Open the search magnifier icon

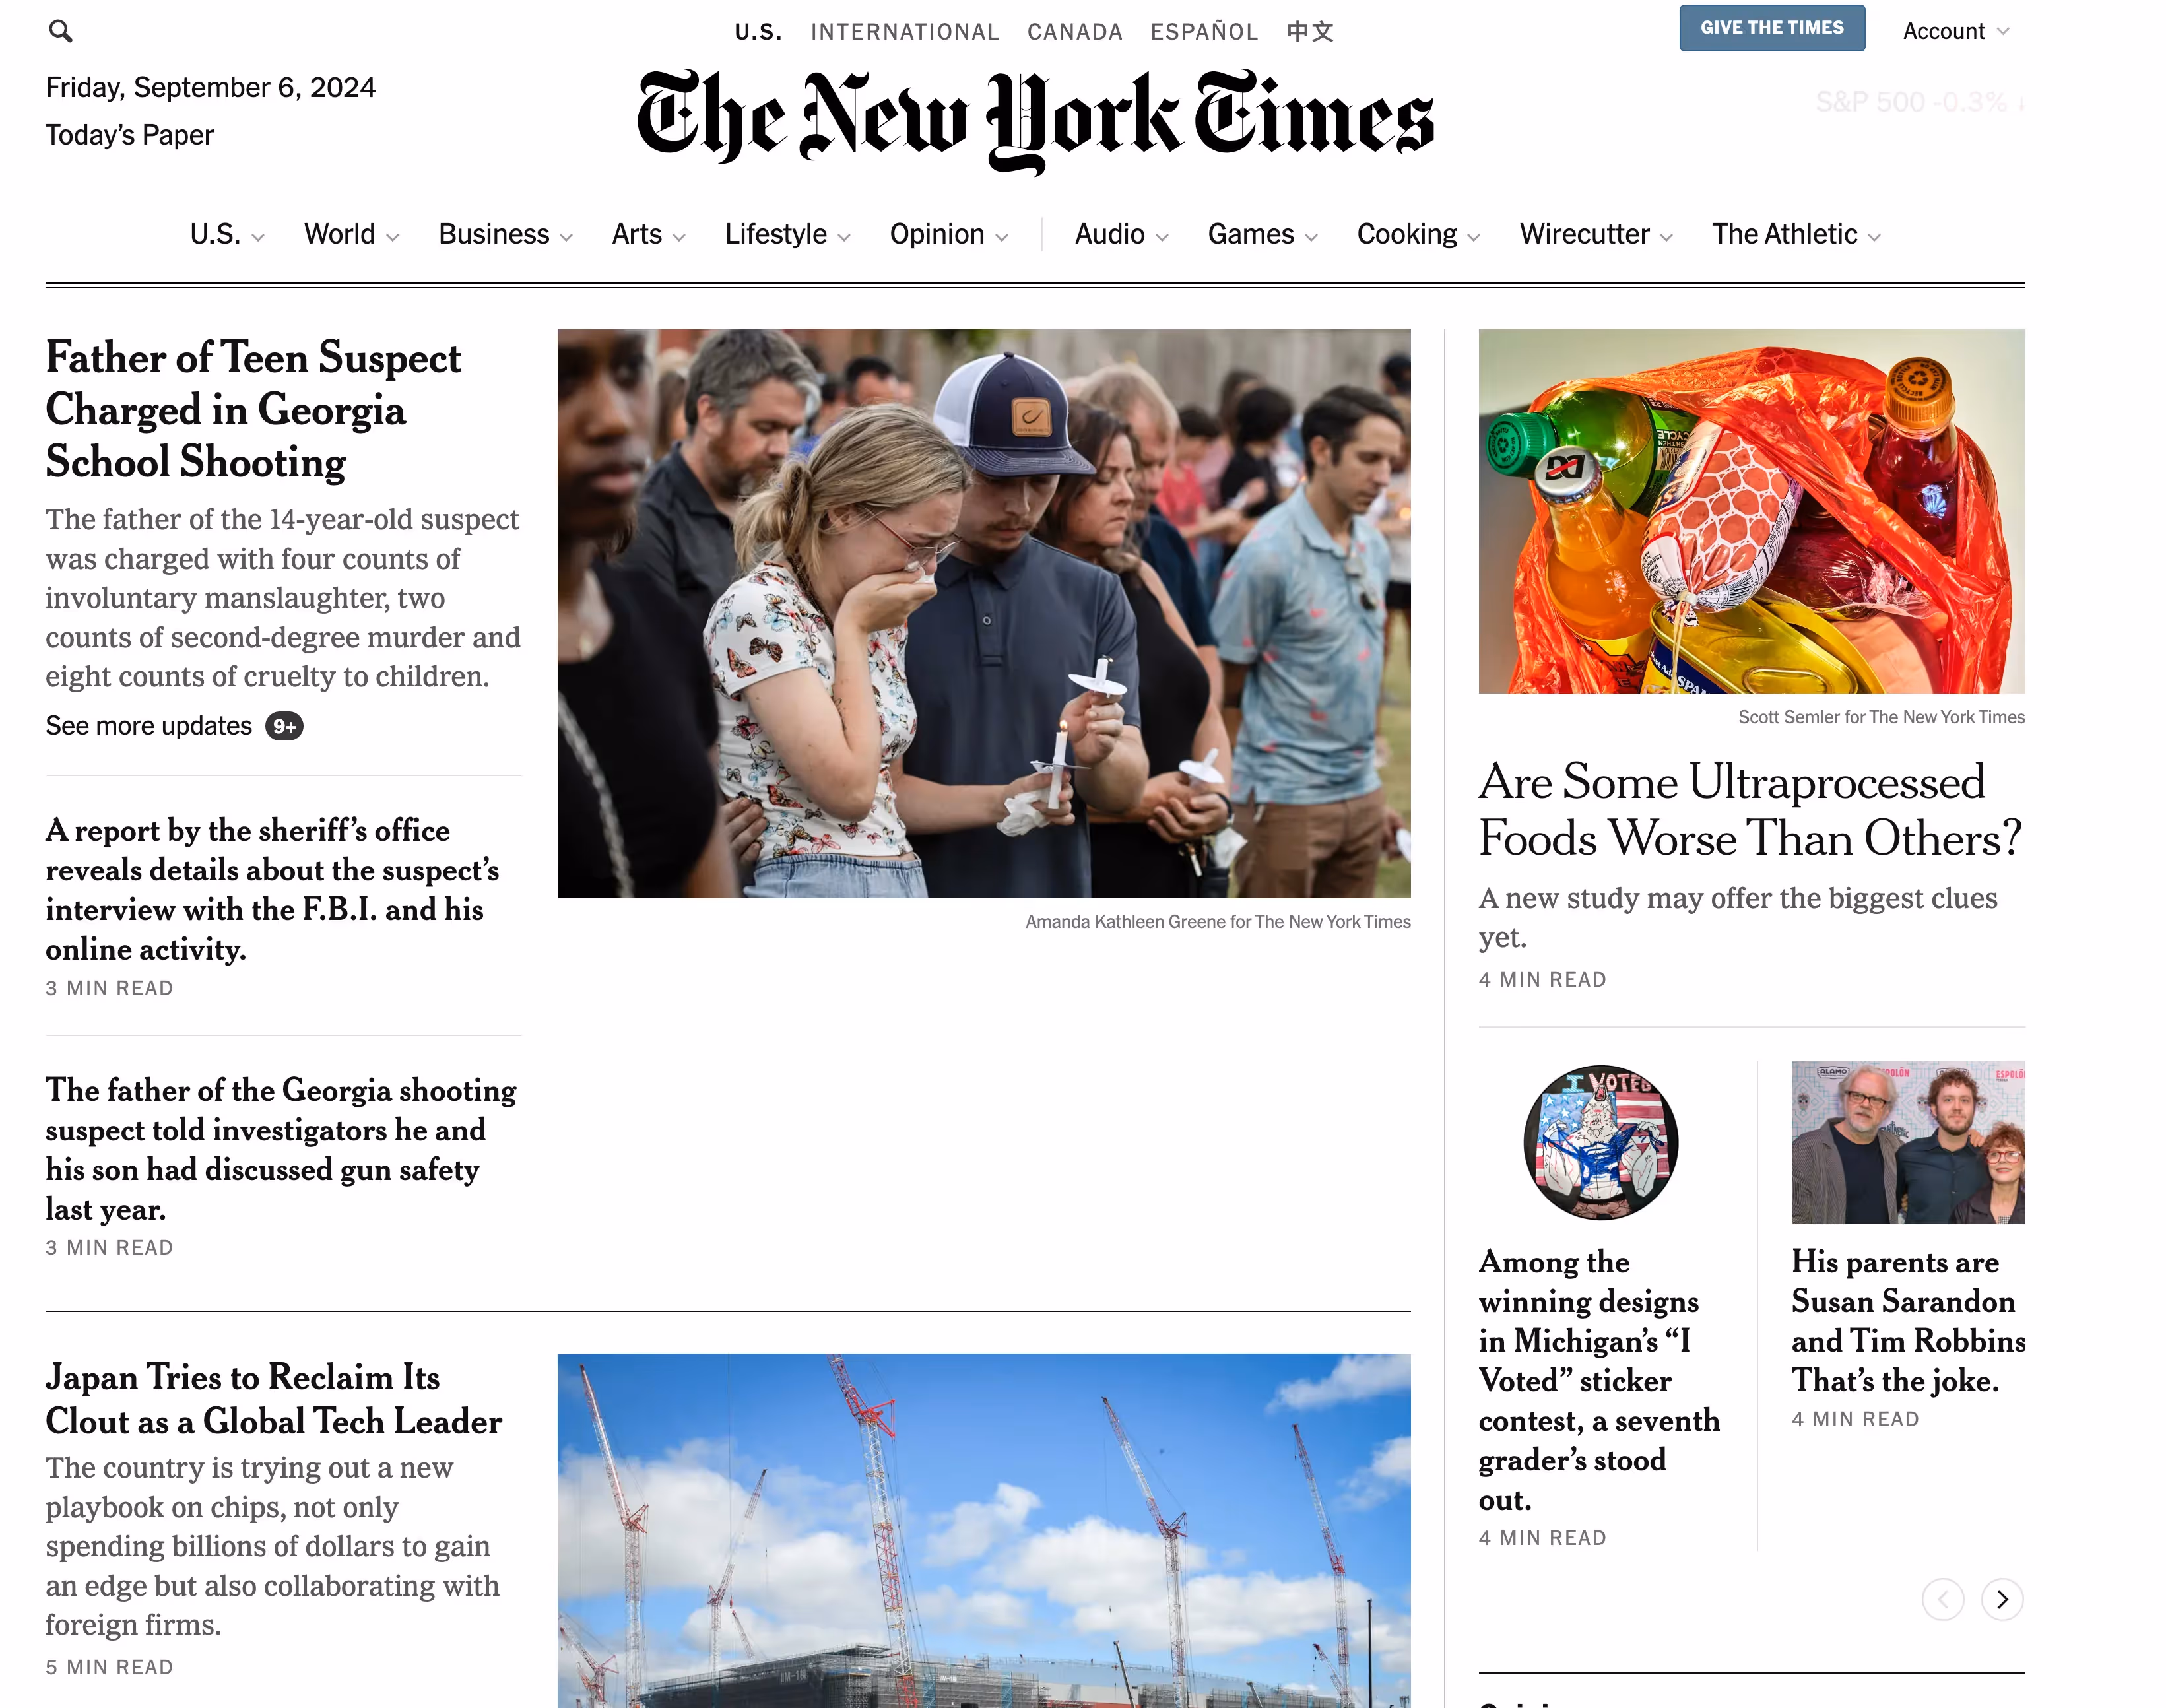[x=60, y=31]
